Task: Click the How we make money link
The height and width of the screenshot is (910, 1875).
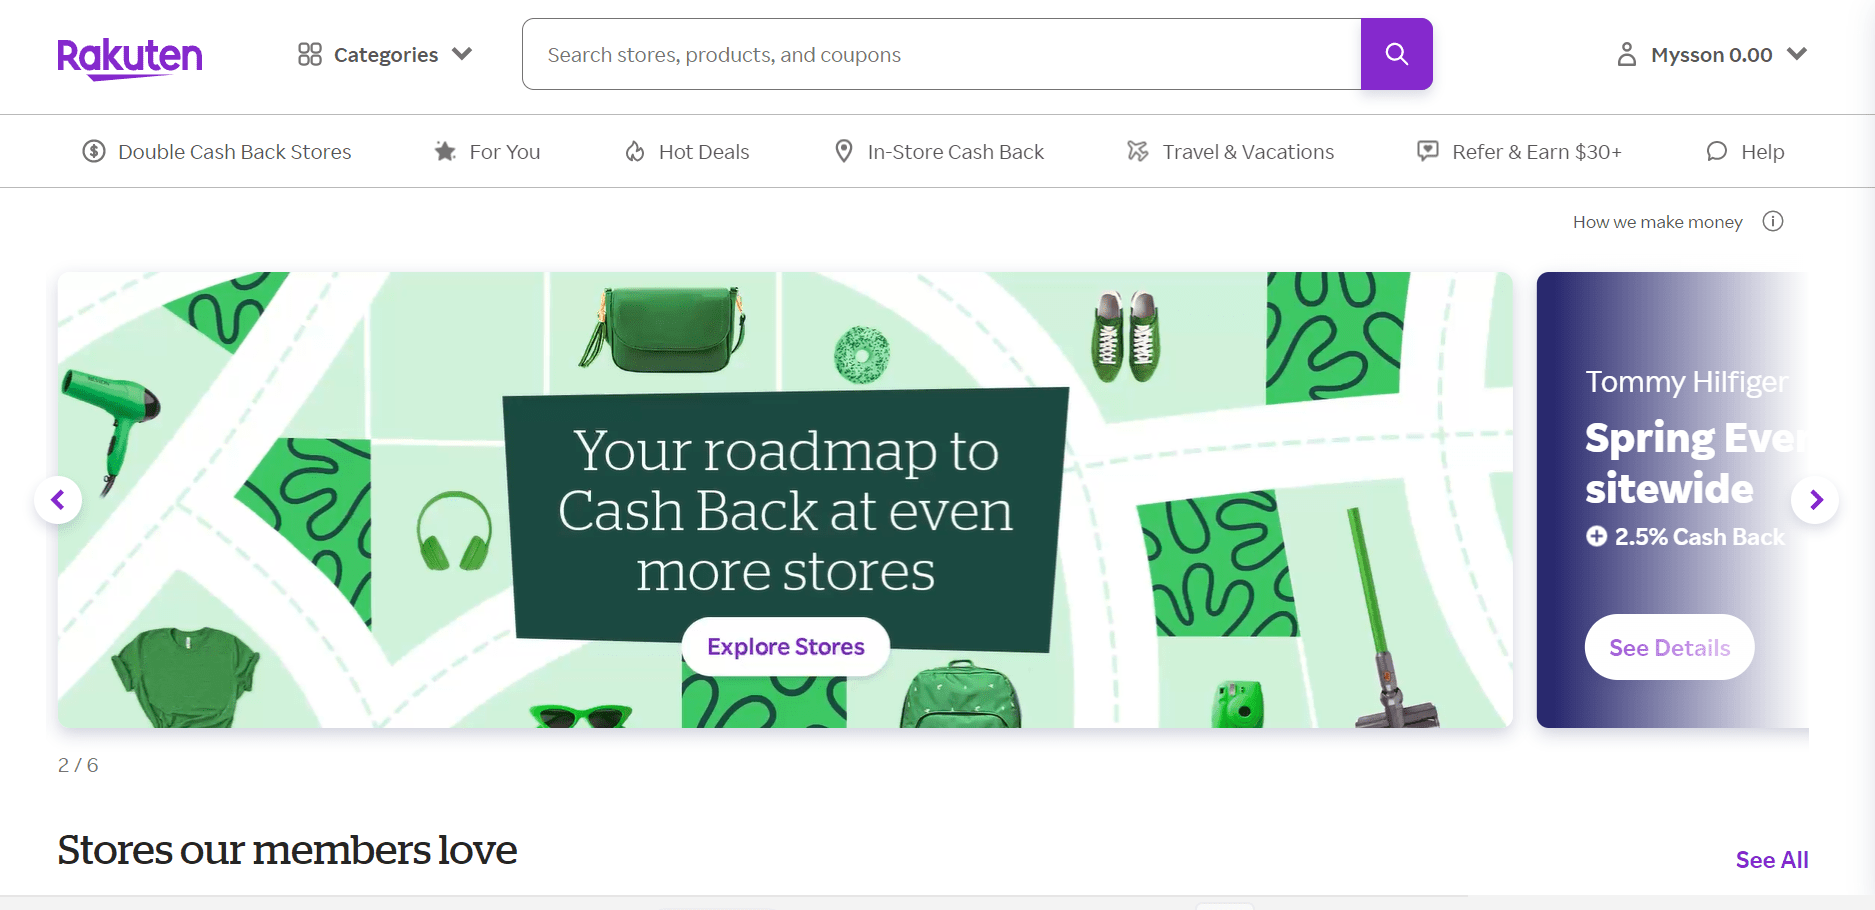Action: 1657,222
